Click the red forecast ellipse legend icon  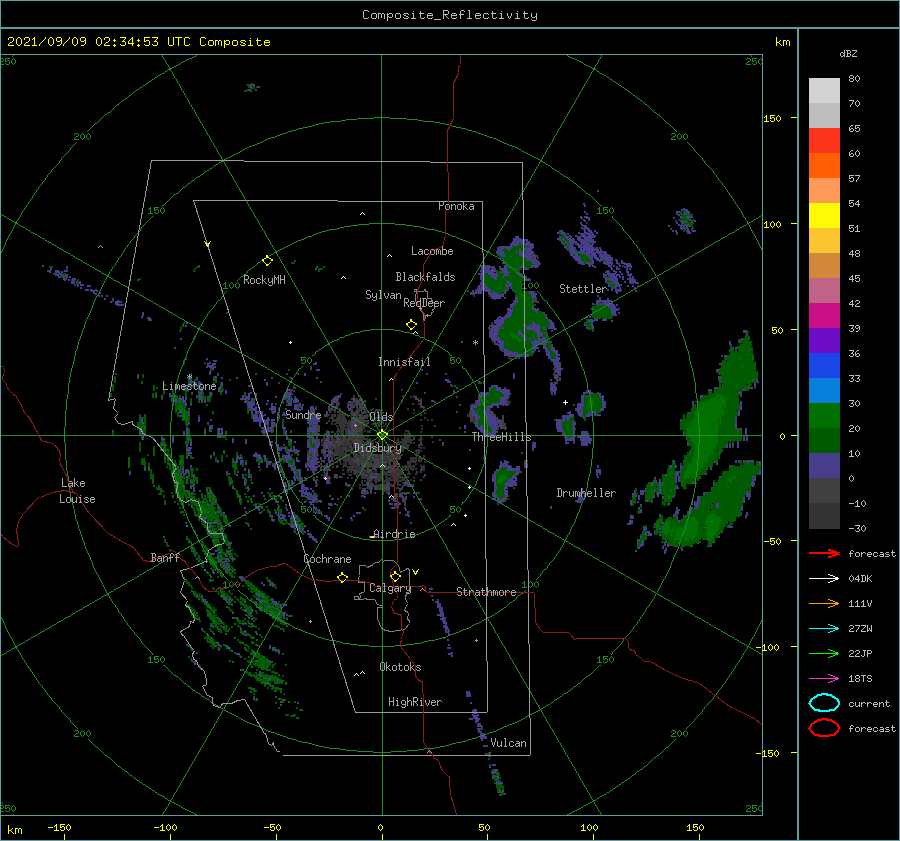point(824,728)
